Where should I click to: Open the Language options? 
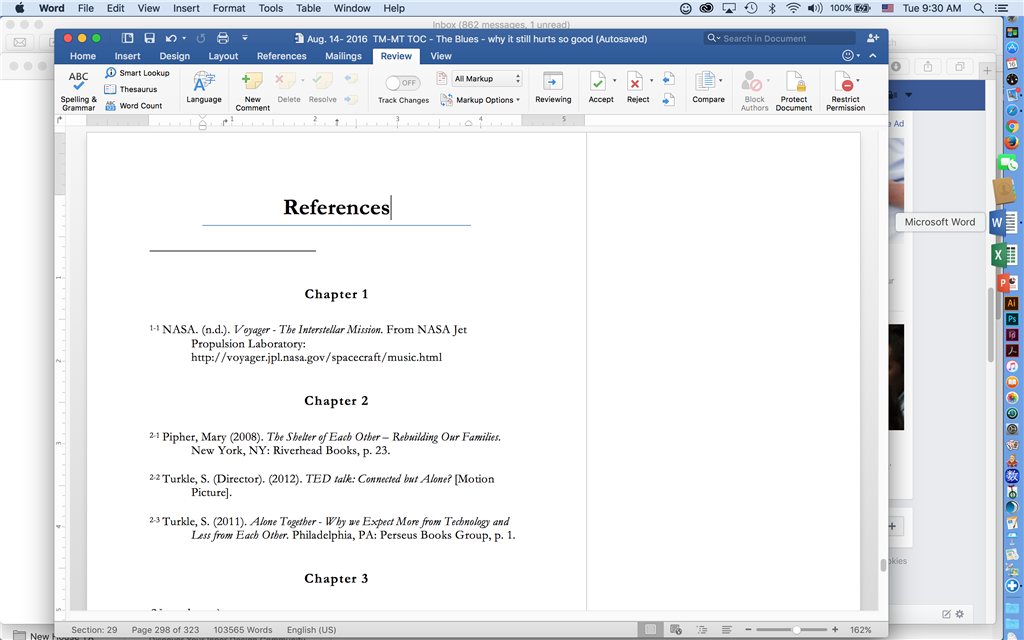pos(204,88)
